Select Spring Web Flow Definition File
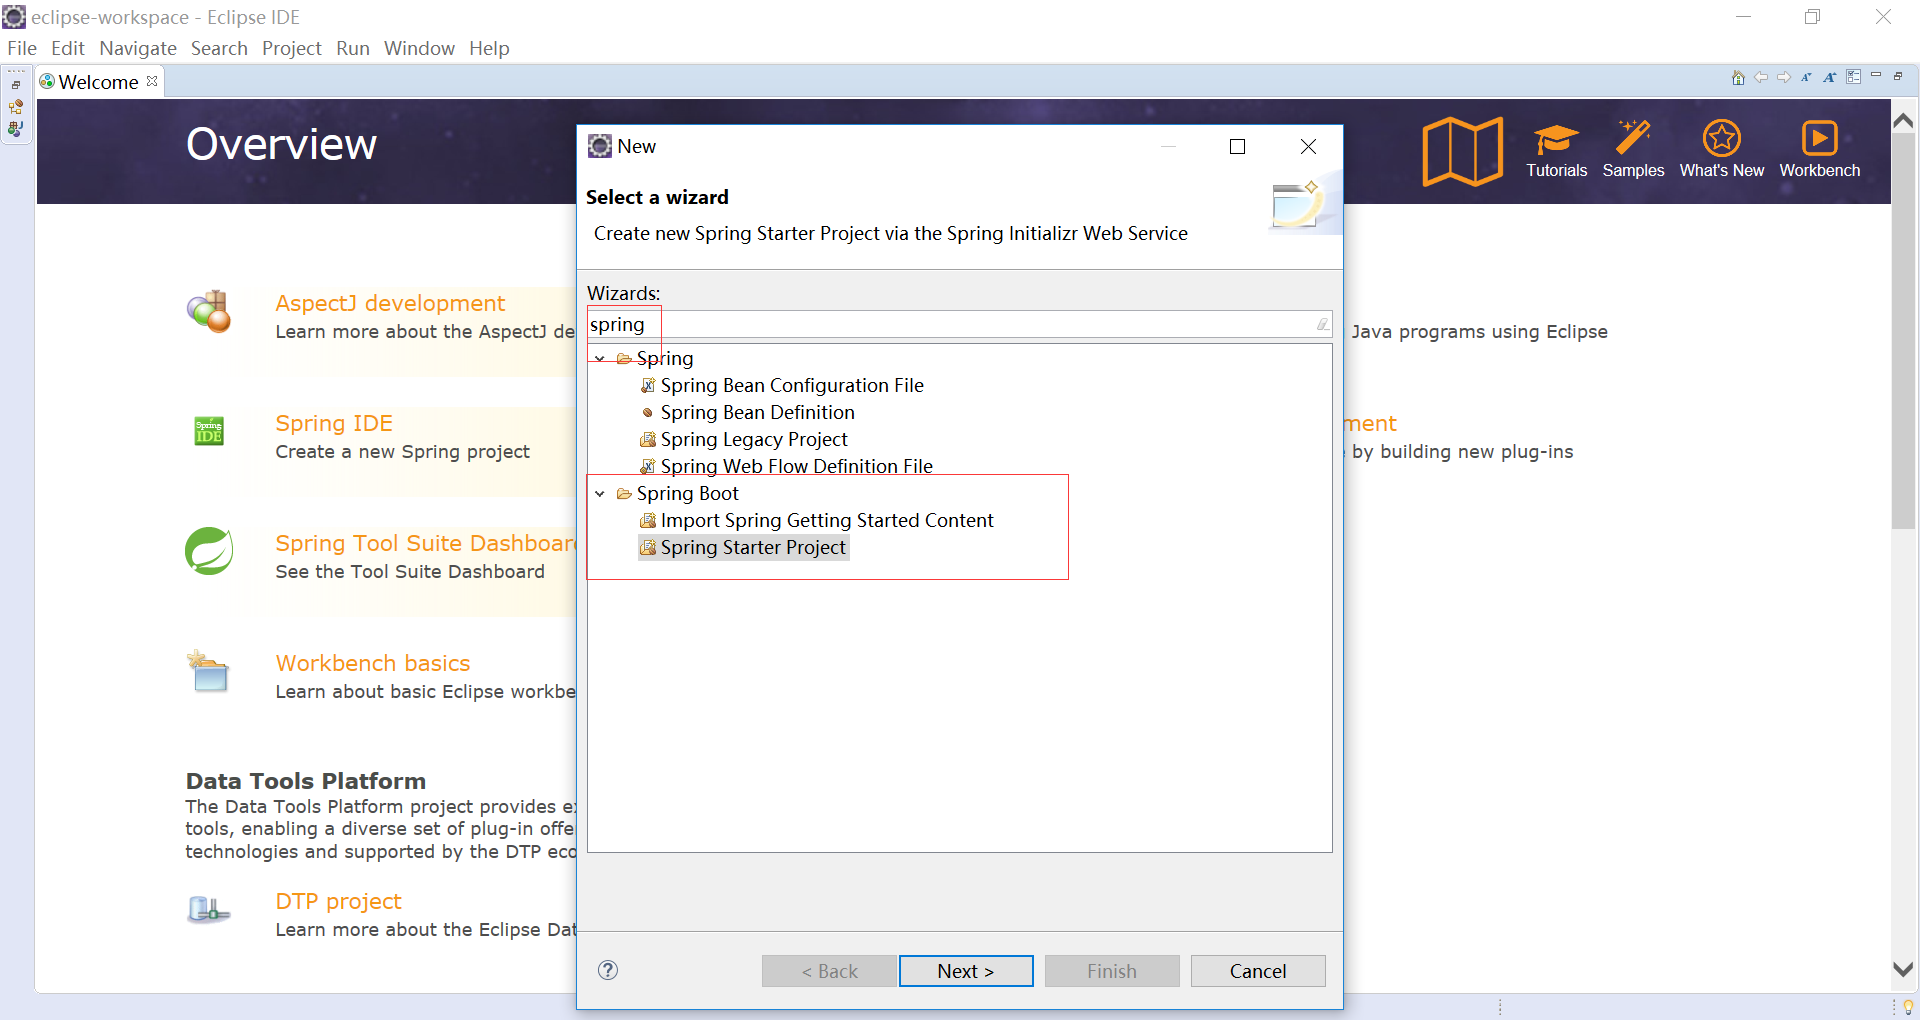The height and width of the screenshot is (1020, 1920). pos(786,466)
